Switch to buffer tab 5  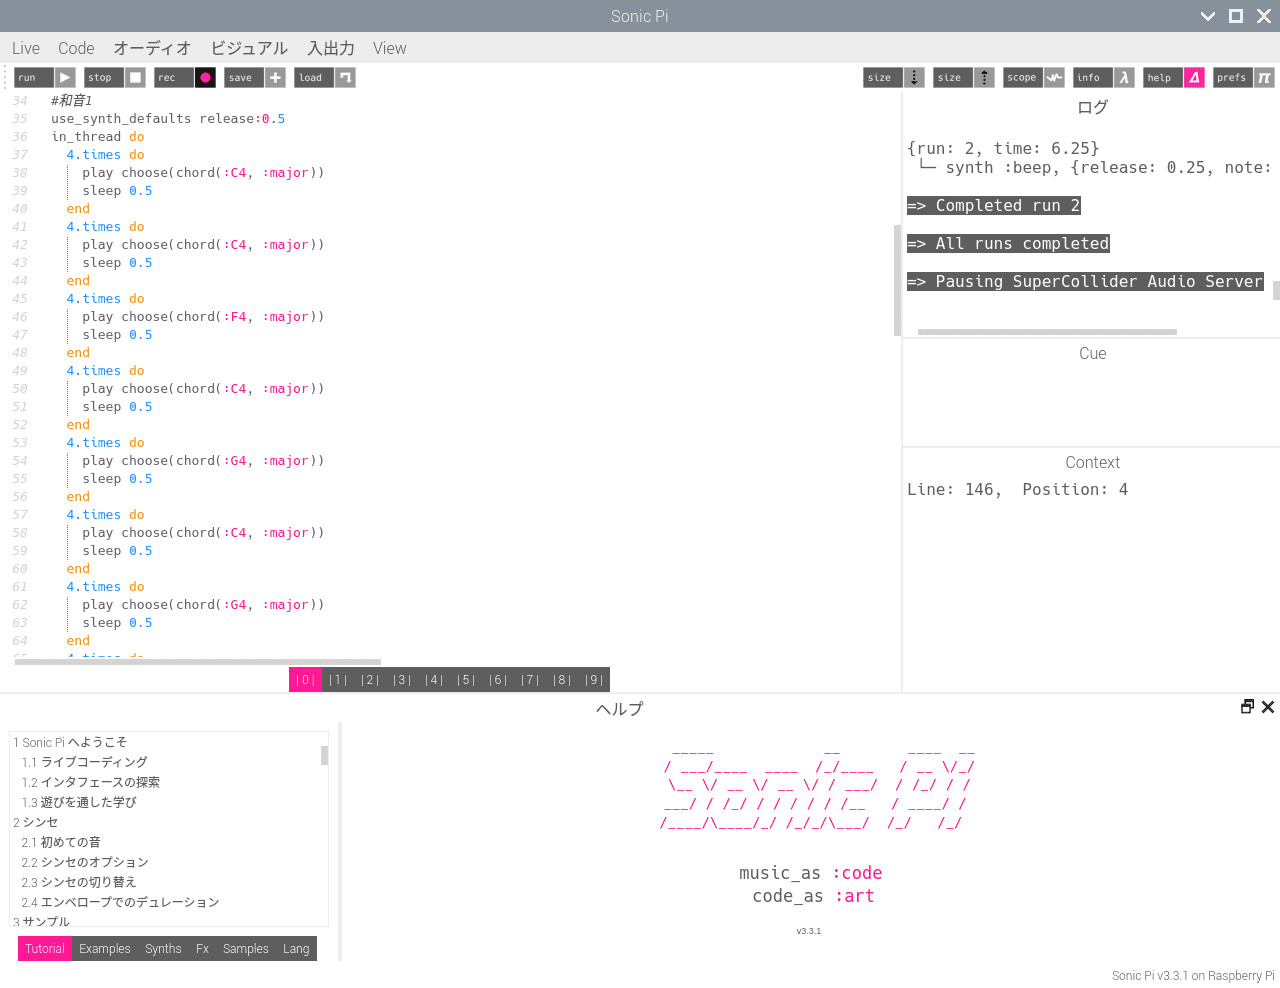pos(466,680)
